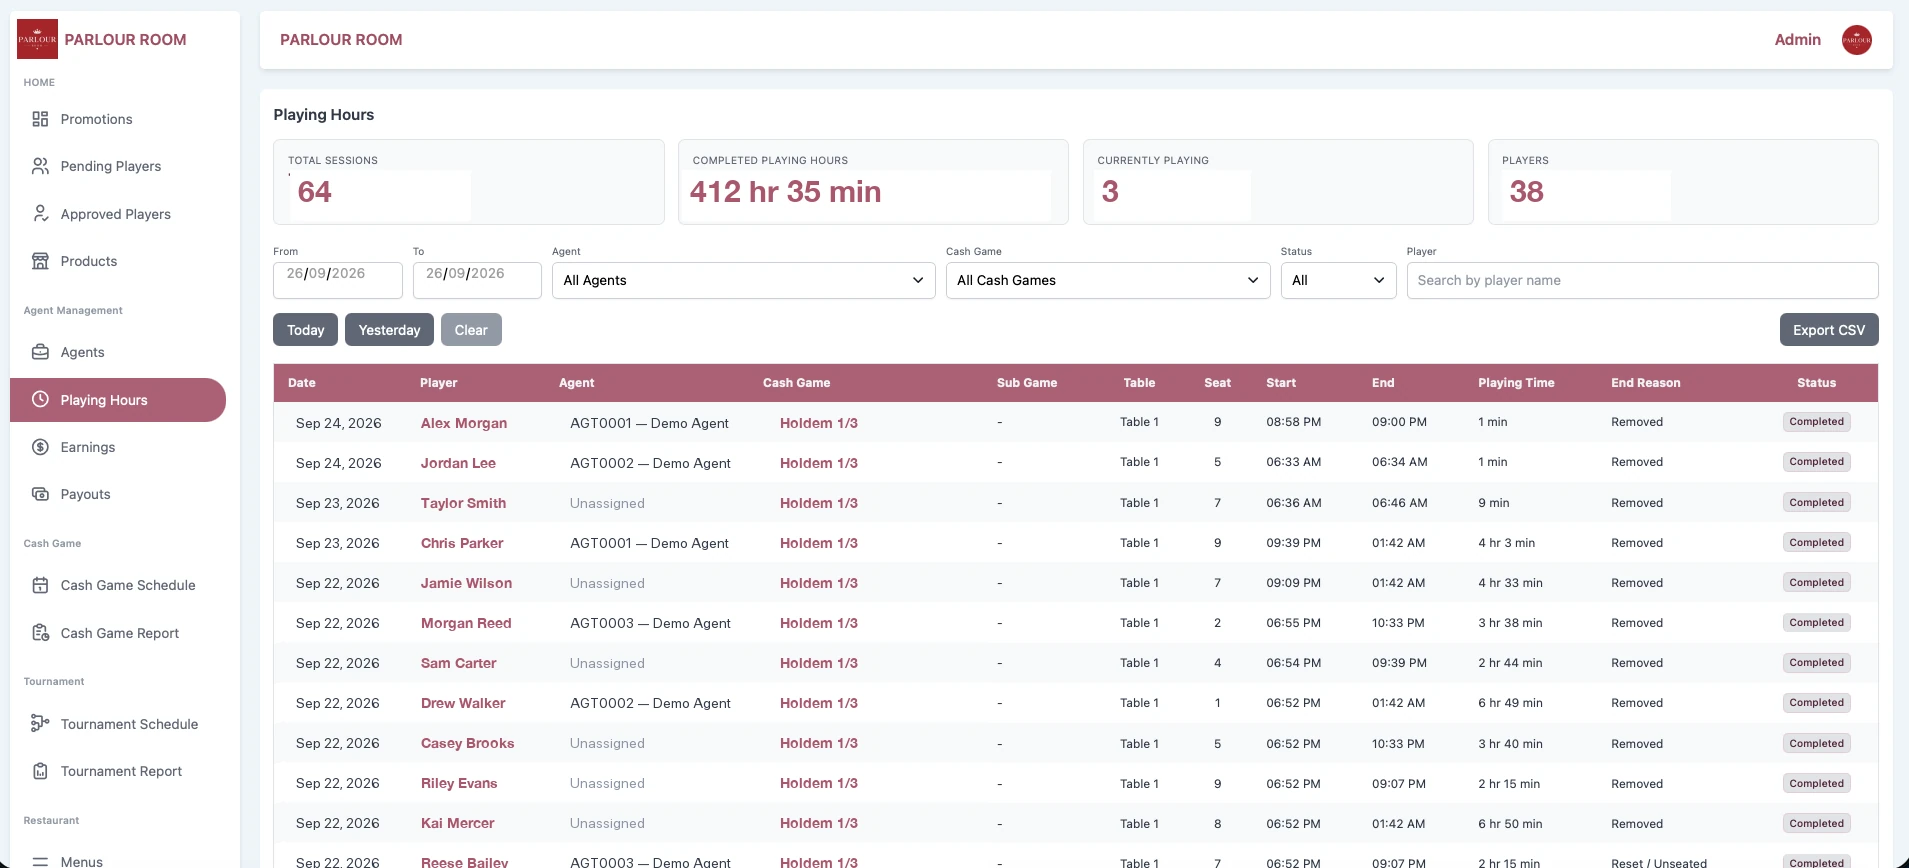Image resolution: width=1909 pixels, height=868 pixels.
Task: Click the Tournament Report clipboard icon
Action: coord(40,771)
